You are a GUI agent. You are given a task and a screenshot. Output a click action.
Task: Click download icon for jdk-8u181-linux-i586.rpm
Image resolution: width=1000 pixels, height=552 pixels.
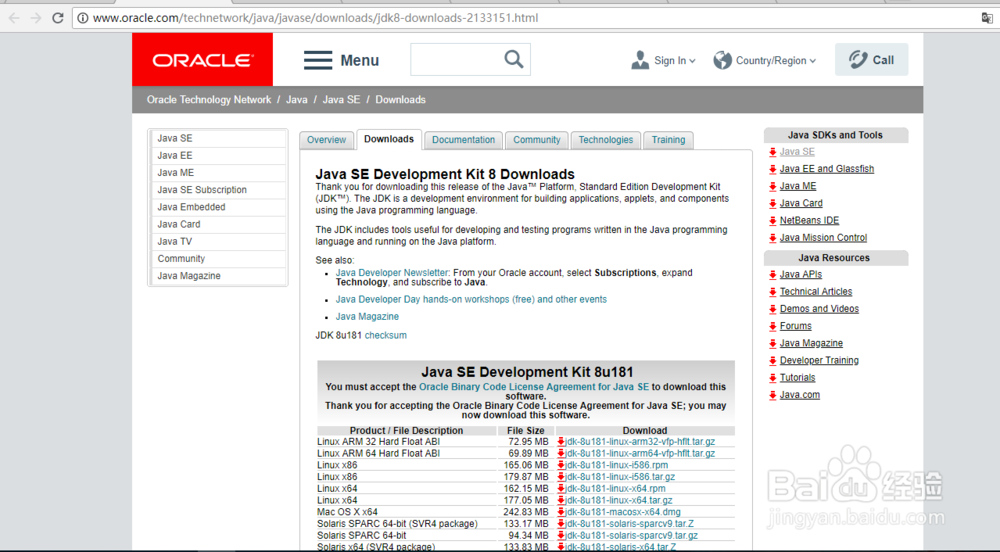tap(561, 465)
